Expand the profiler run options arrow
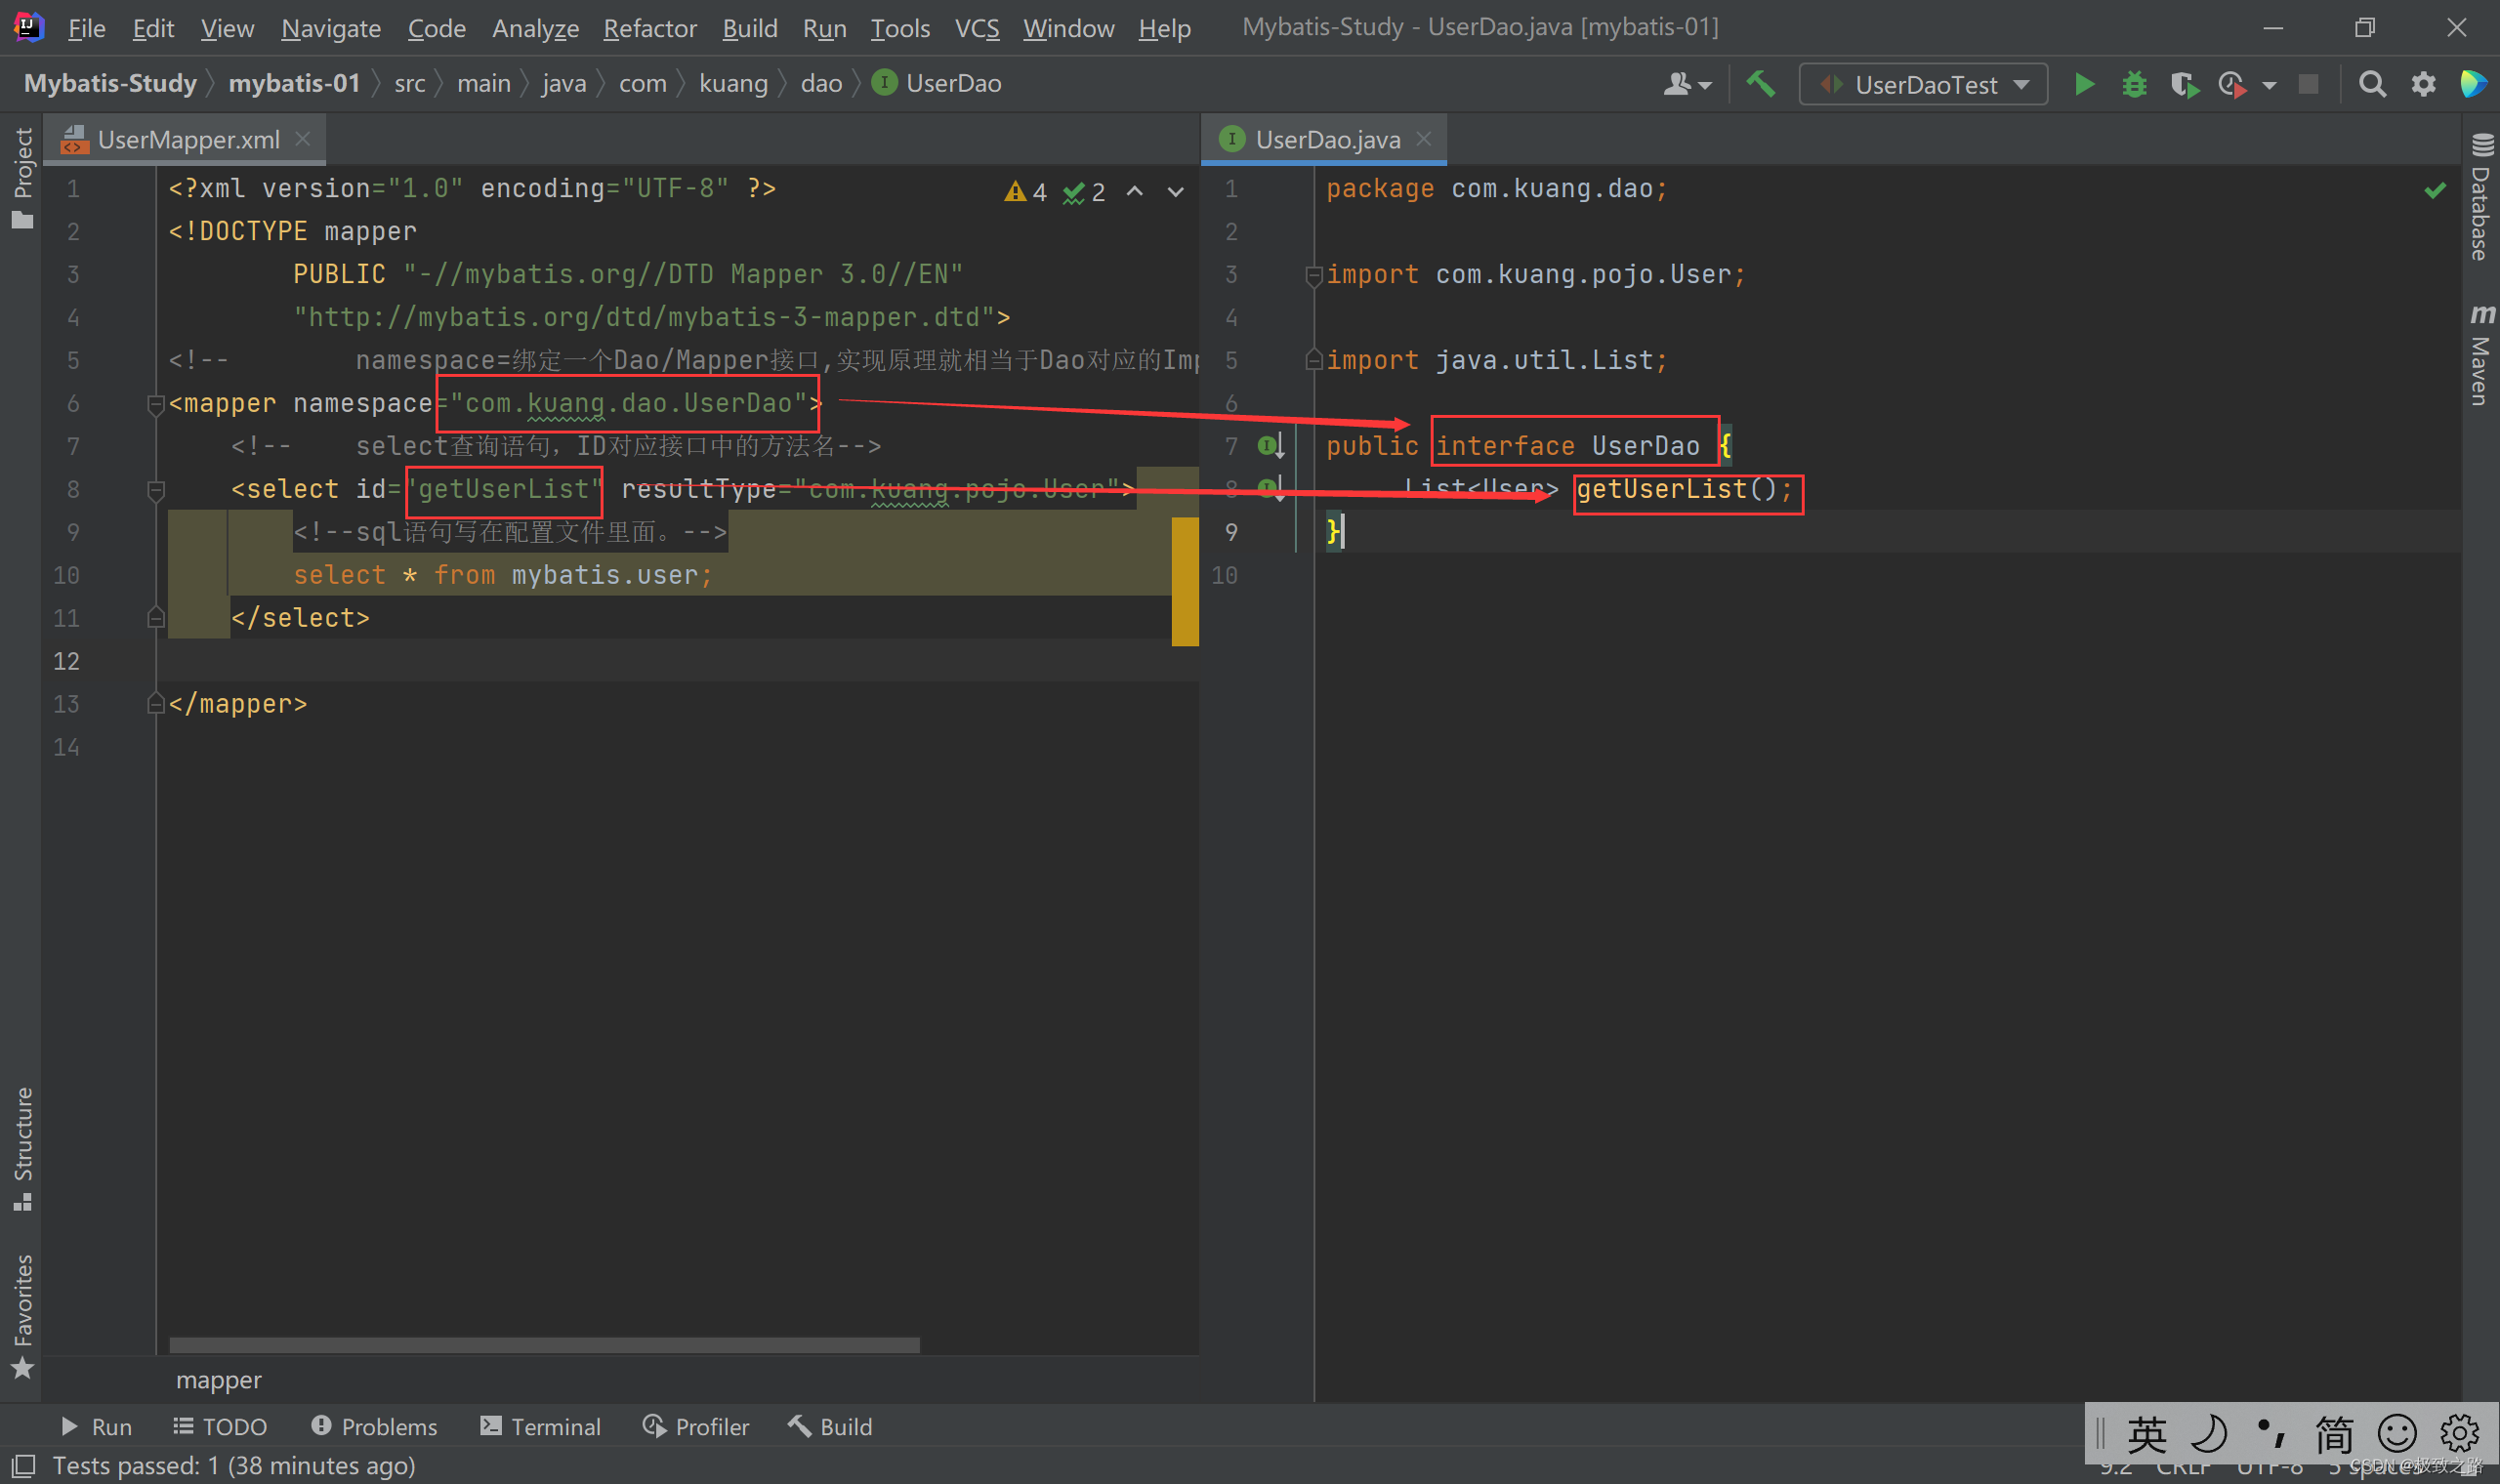Image resolution: width=2500 pixels, height=1484 pixels. (2269, 85)
